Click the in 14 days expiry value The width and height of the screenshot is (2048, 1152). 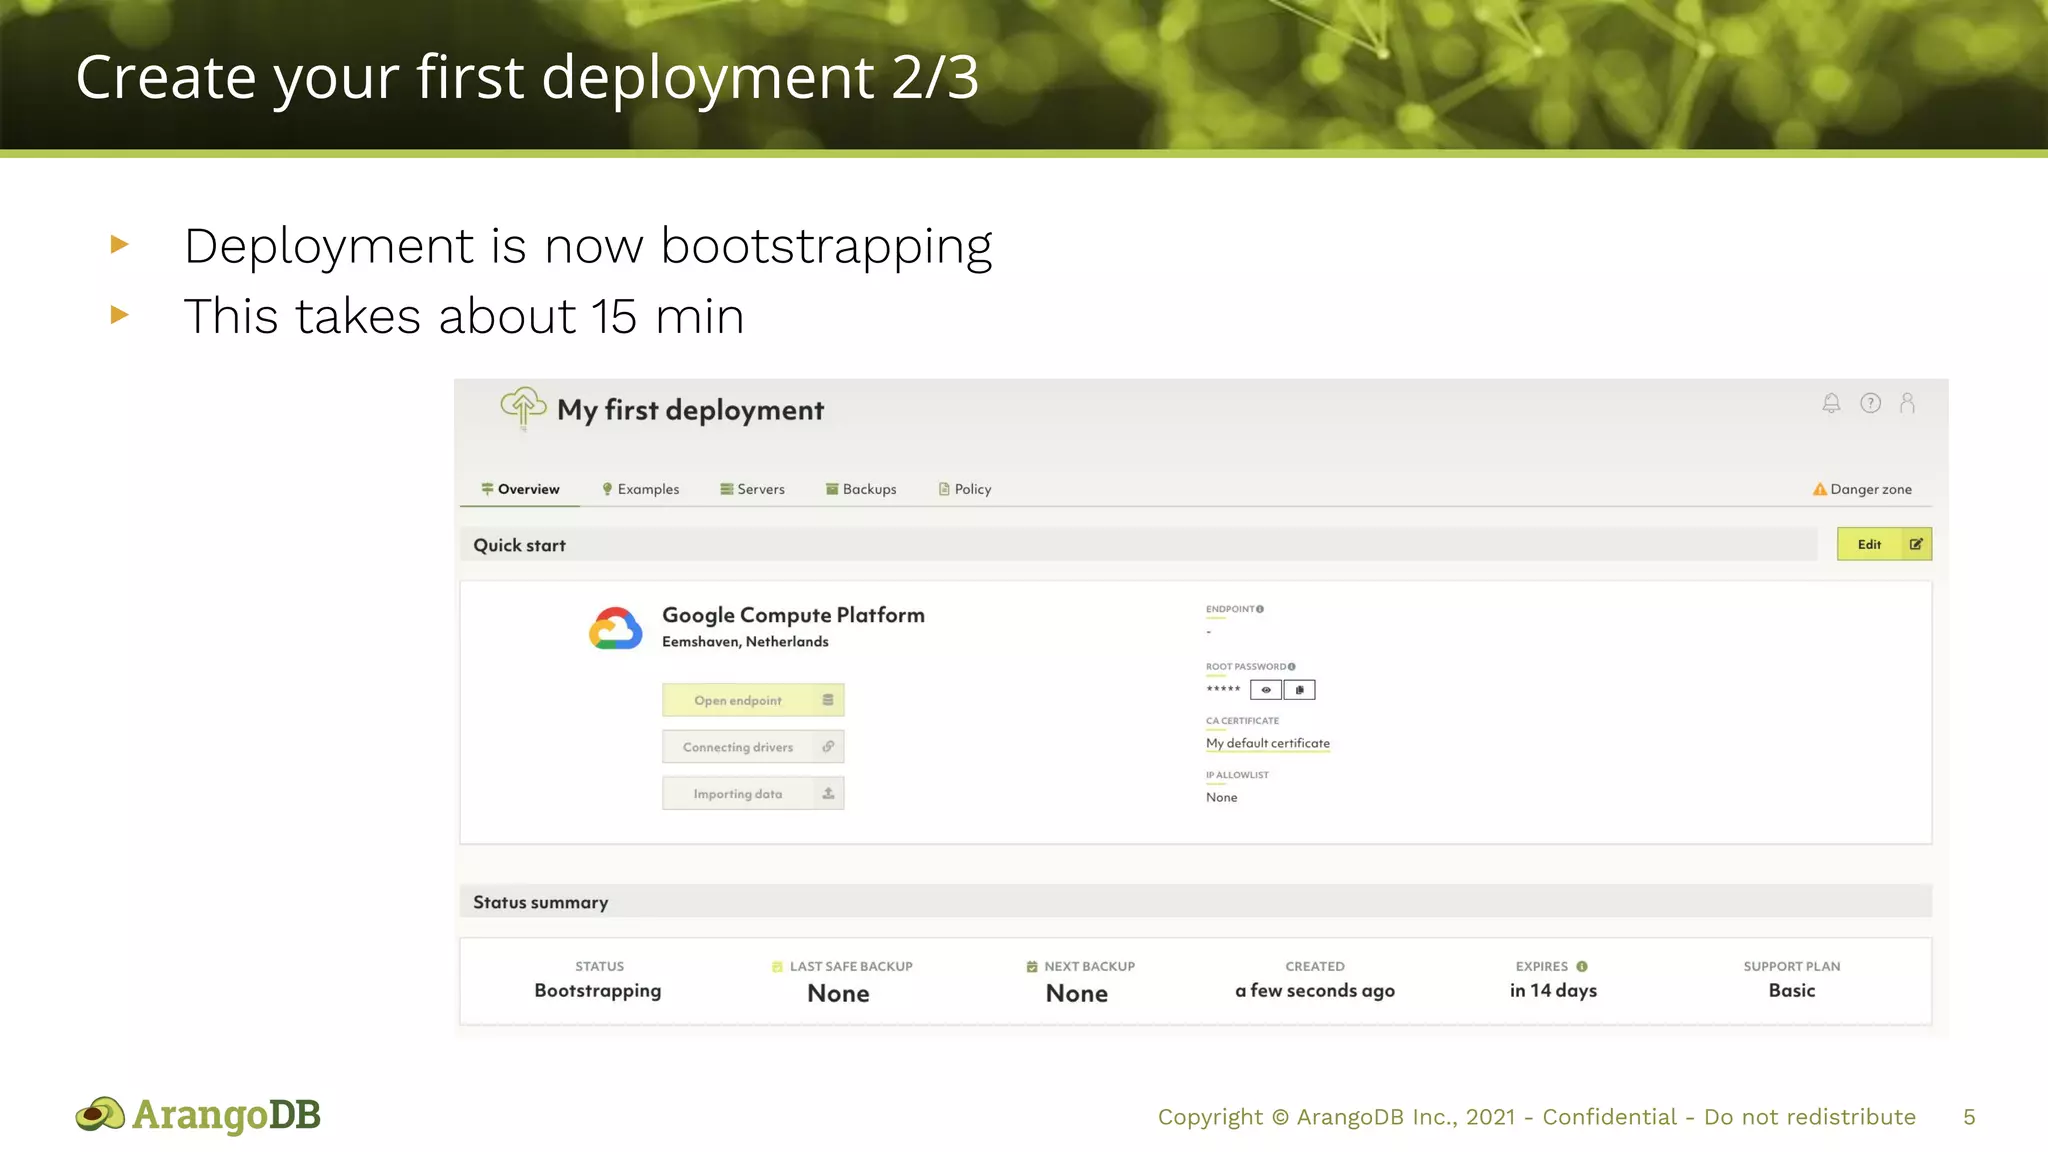point(1553,991)
